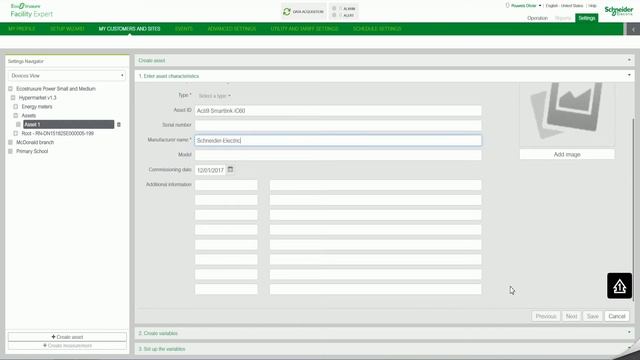
Task: Open the Setup Wizard tab
Action: pos(67,29)
